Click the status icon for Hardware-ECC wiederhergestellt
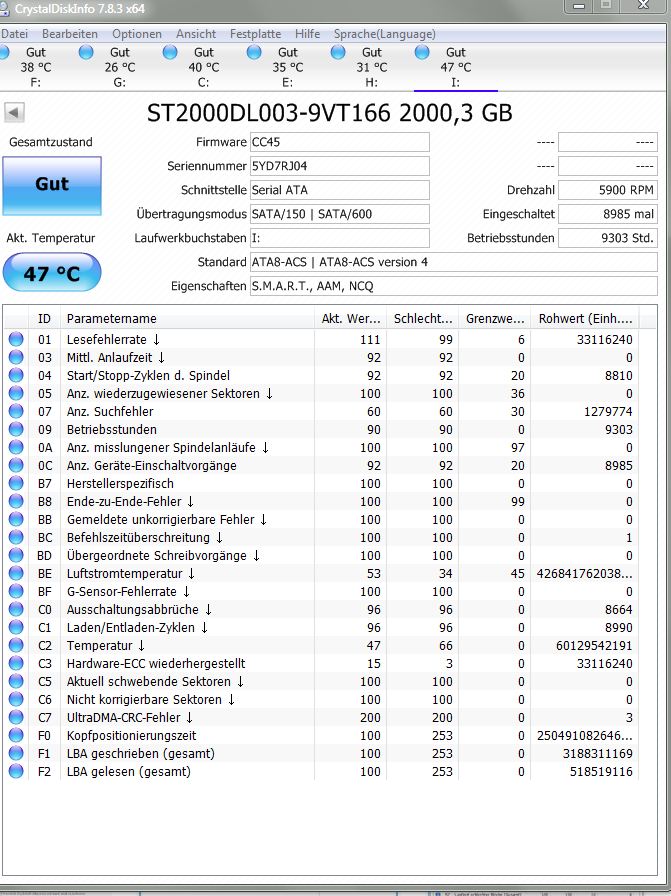Screen dimensions: 671x896 (16, 663)
